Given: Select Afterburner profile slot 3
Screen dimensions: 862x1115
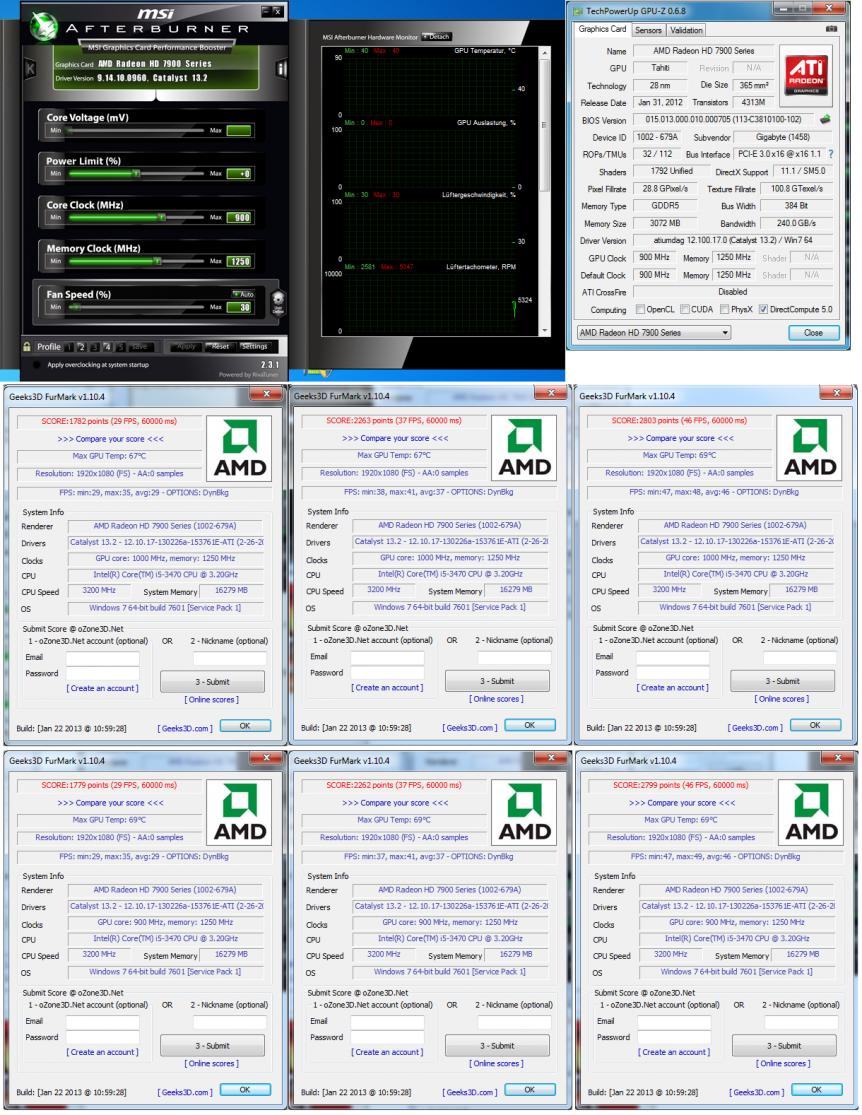Looking at the screenshot, I should (x=95, y=347).
